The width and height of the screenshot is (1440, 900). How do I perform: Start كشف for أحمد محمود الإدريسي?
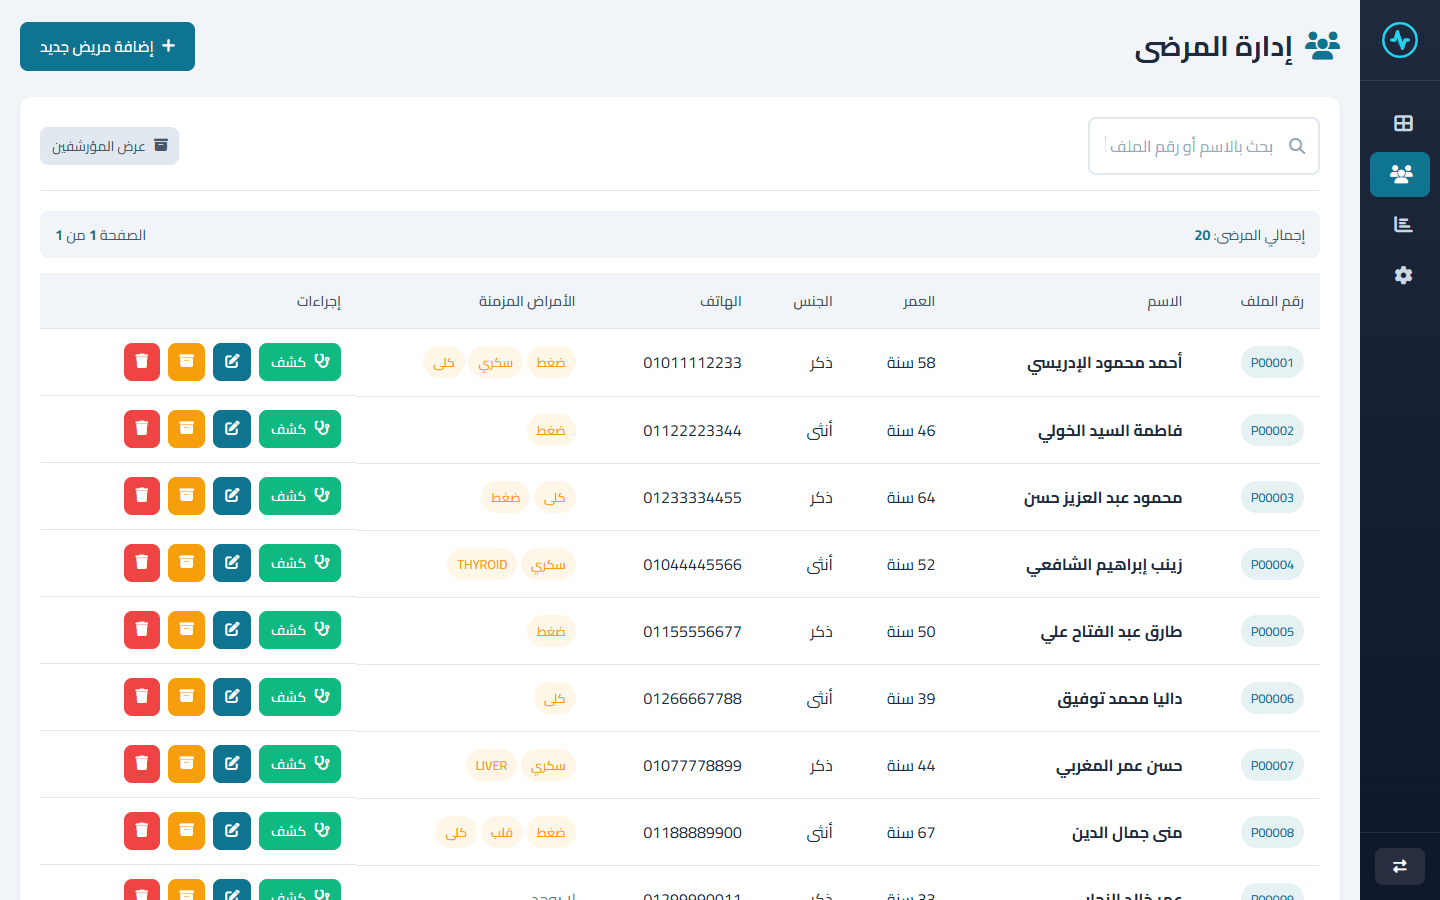click(x=300, y=362)
